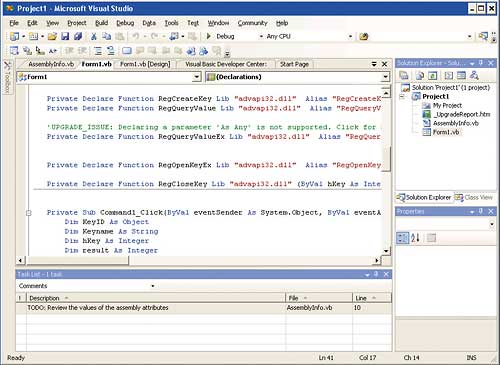Click the Display Parameter Info icon
500x365 pixels.
click(x=27, y=51)
